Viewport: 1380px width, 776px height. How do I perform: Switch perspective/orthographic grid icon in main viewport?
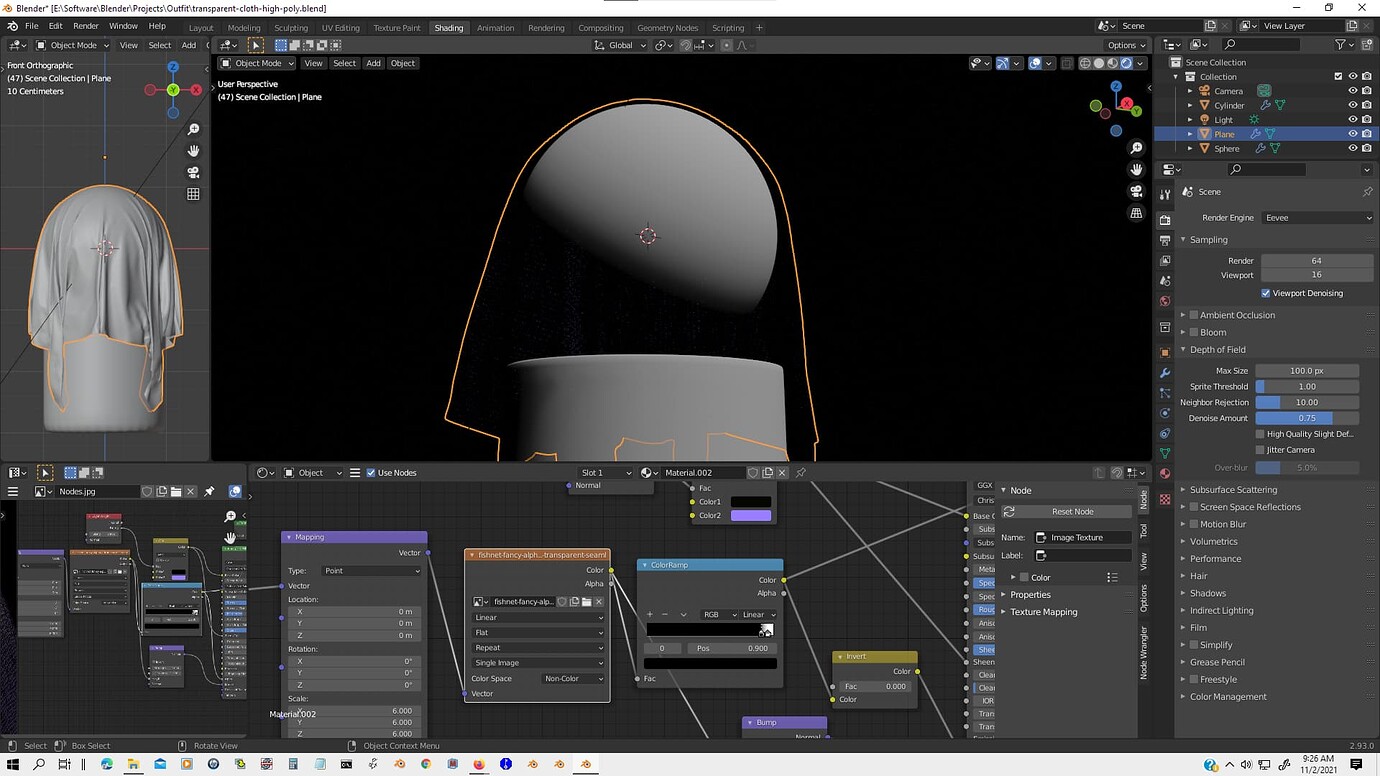click(1136, 213)
